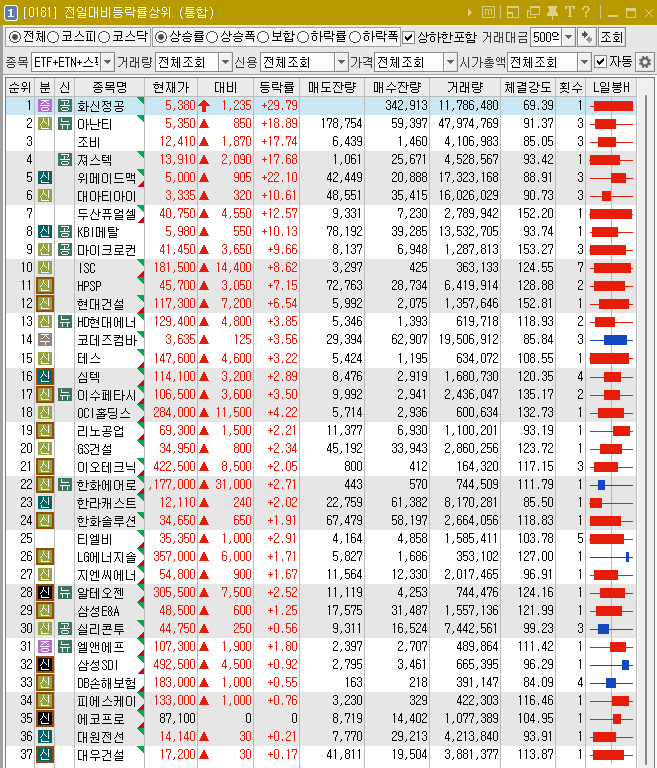The width and height of the screenshot is (657, 768).
Task: Open the 거래량 전체조회 dropdown
Action: tap(225, 62)
